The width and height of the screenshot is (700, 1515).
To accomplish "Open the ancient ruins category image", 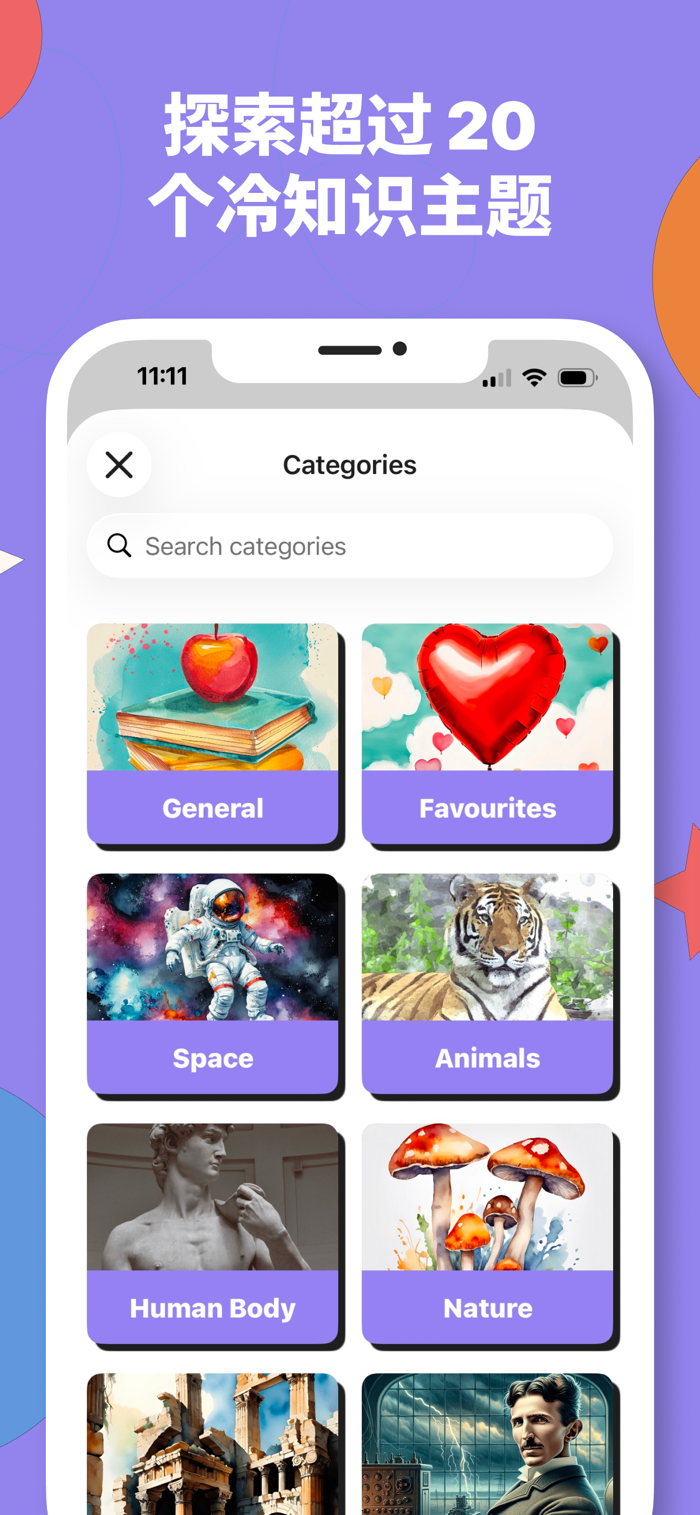I will pyautogui.click(x=213, y=1444).
